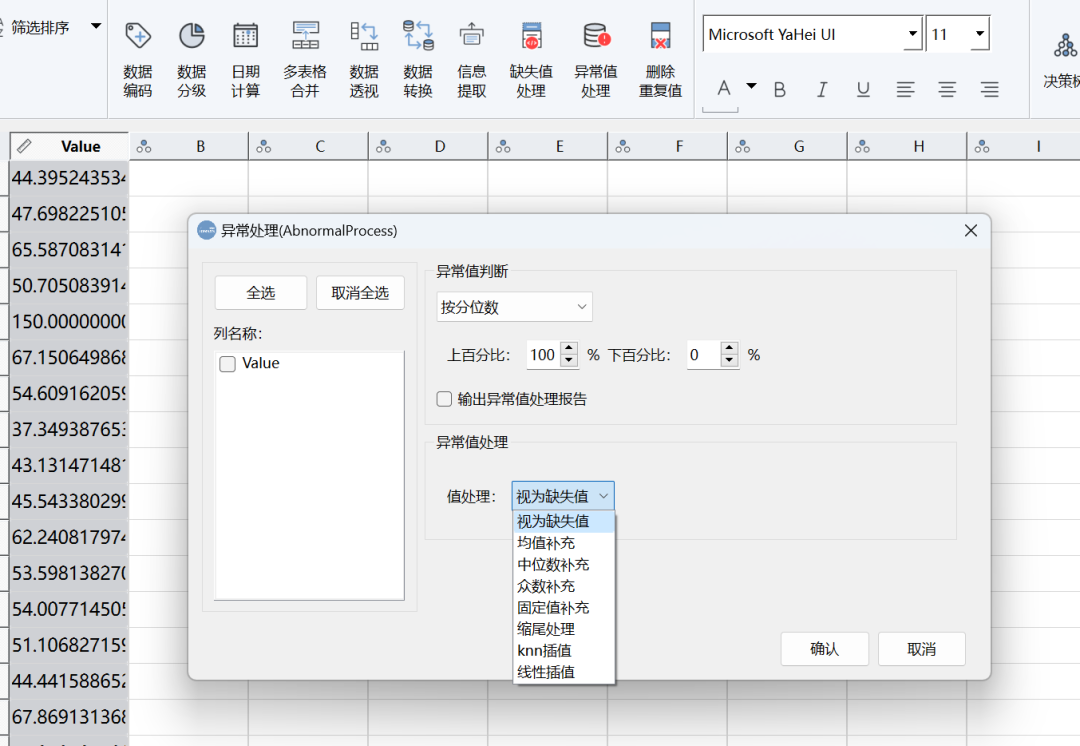Select the 数据透视 pivot icon
This screenshot has height=746, width=1080.
click(364, 37)
